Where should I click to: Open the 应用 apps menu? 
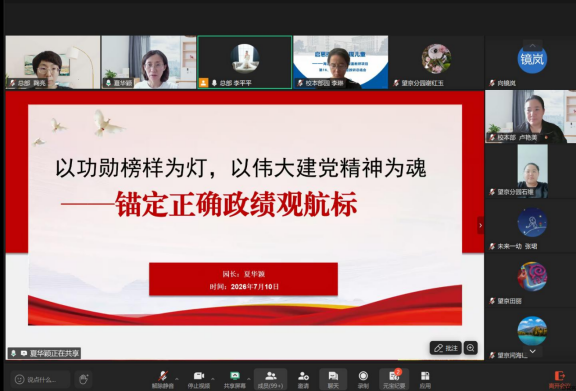pyautogui.click(x=425, y=380)
